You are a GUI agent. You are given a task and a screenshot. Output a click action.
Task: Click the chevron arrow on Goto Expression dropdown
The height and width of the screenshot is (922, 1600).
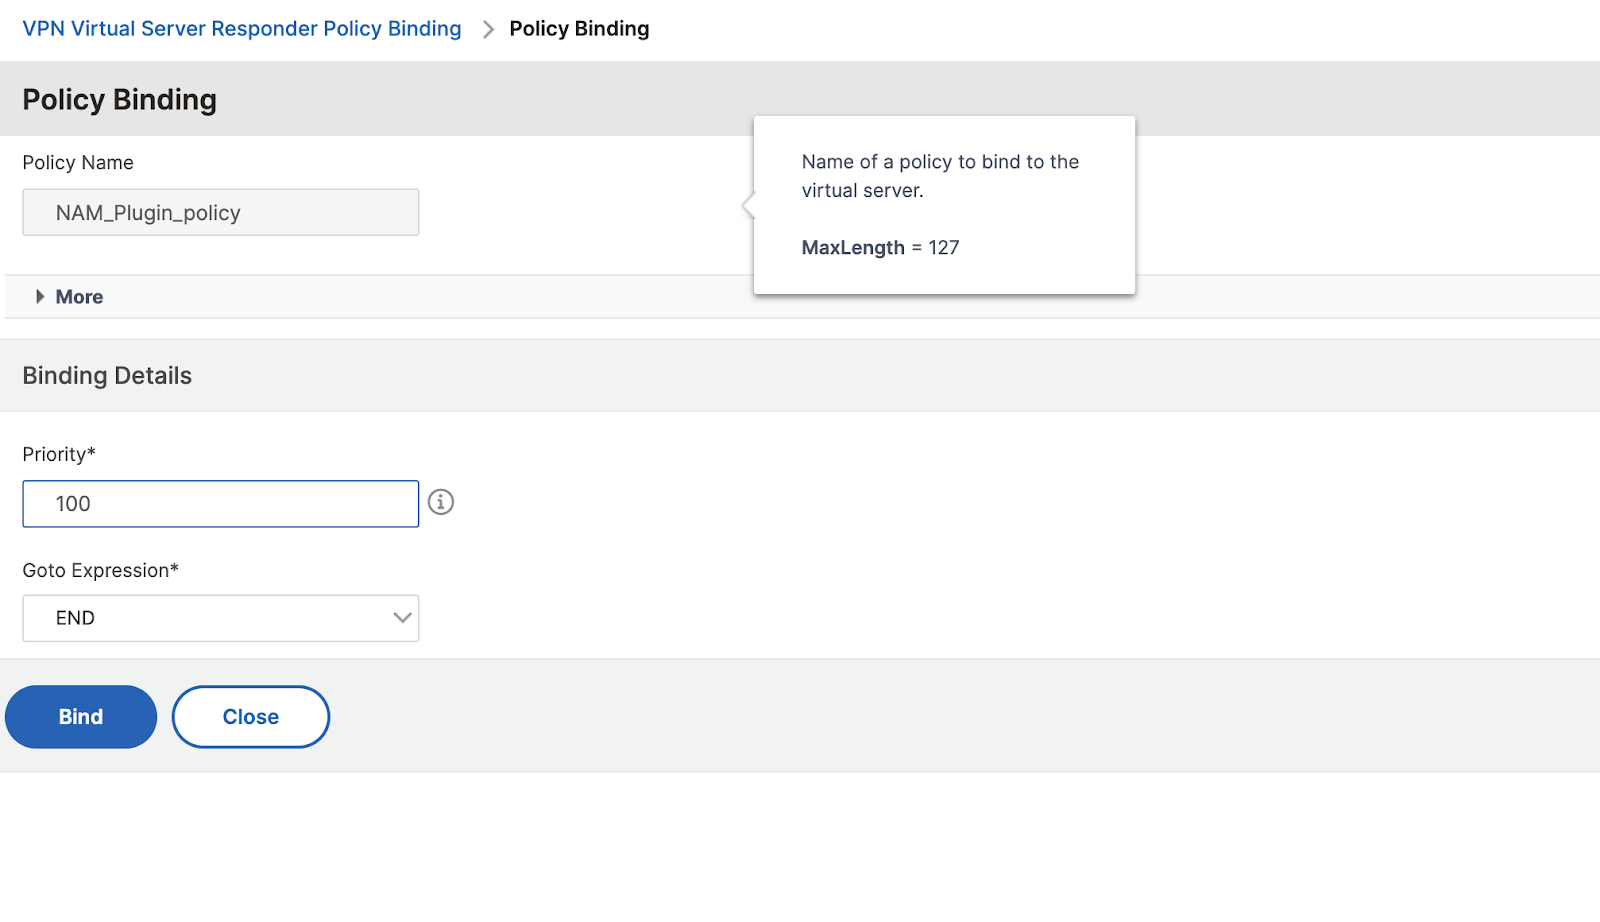pyautogui.click(x=401, y=618)
